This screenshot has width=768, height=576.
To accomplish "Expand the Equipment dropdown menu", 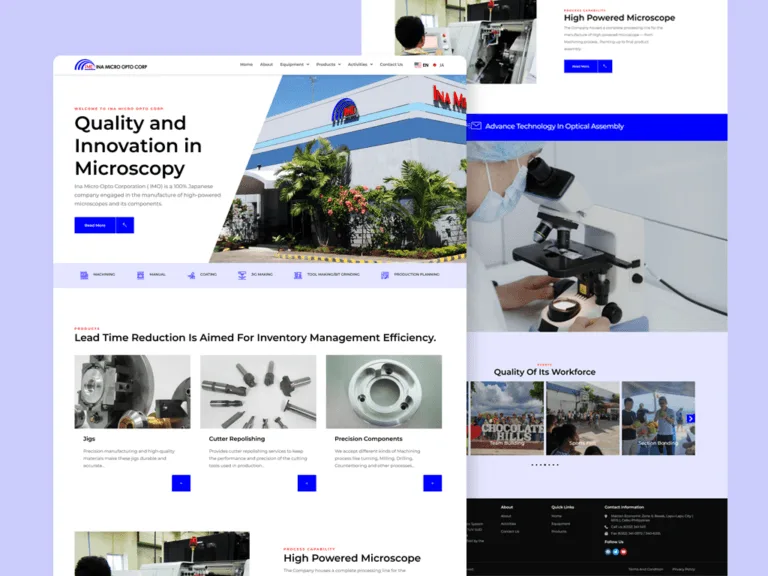I will 294,65.
